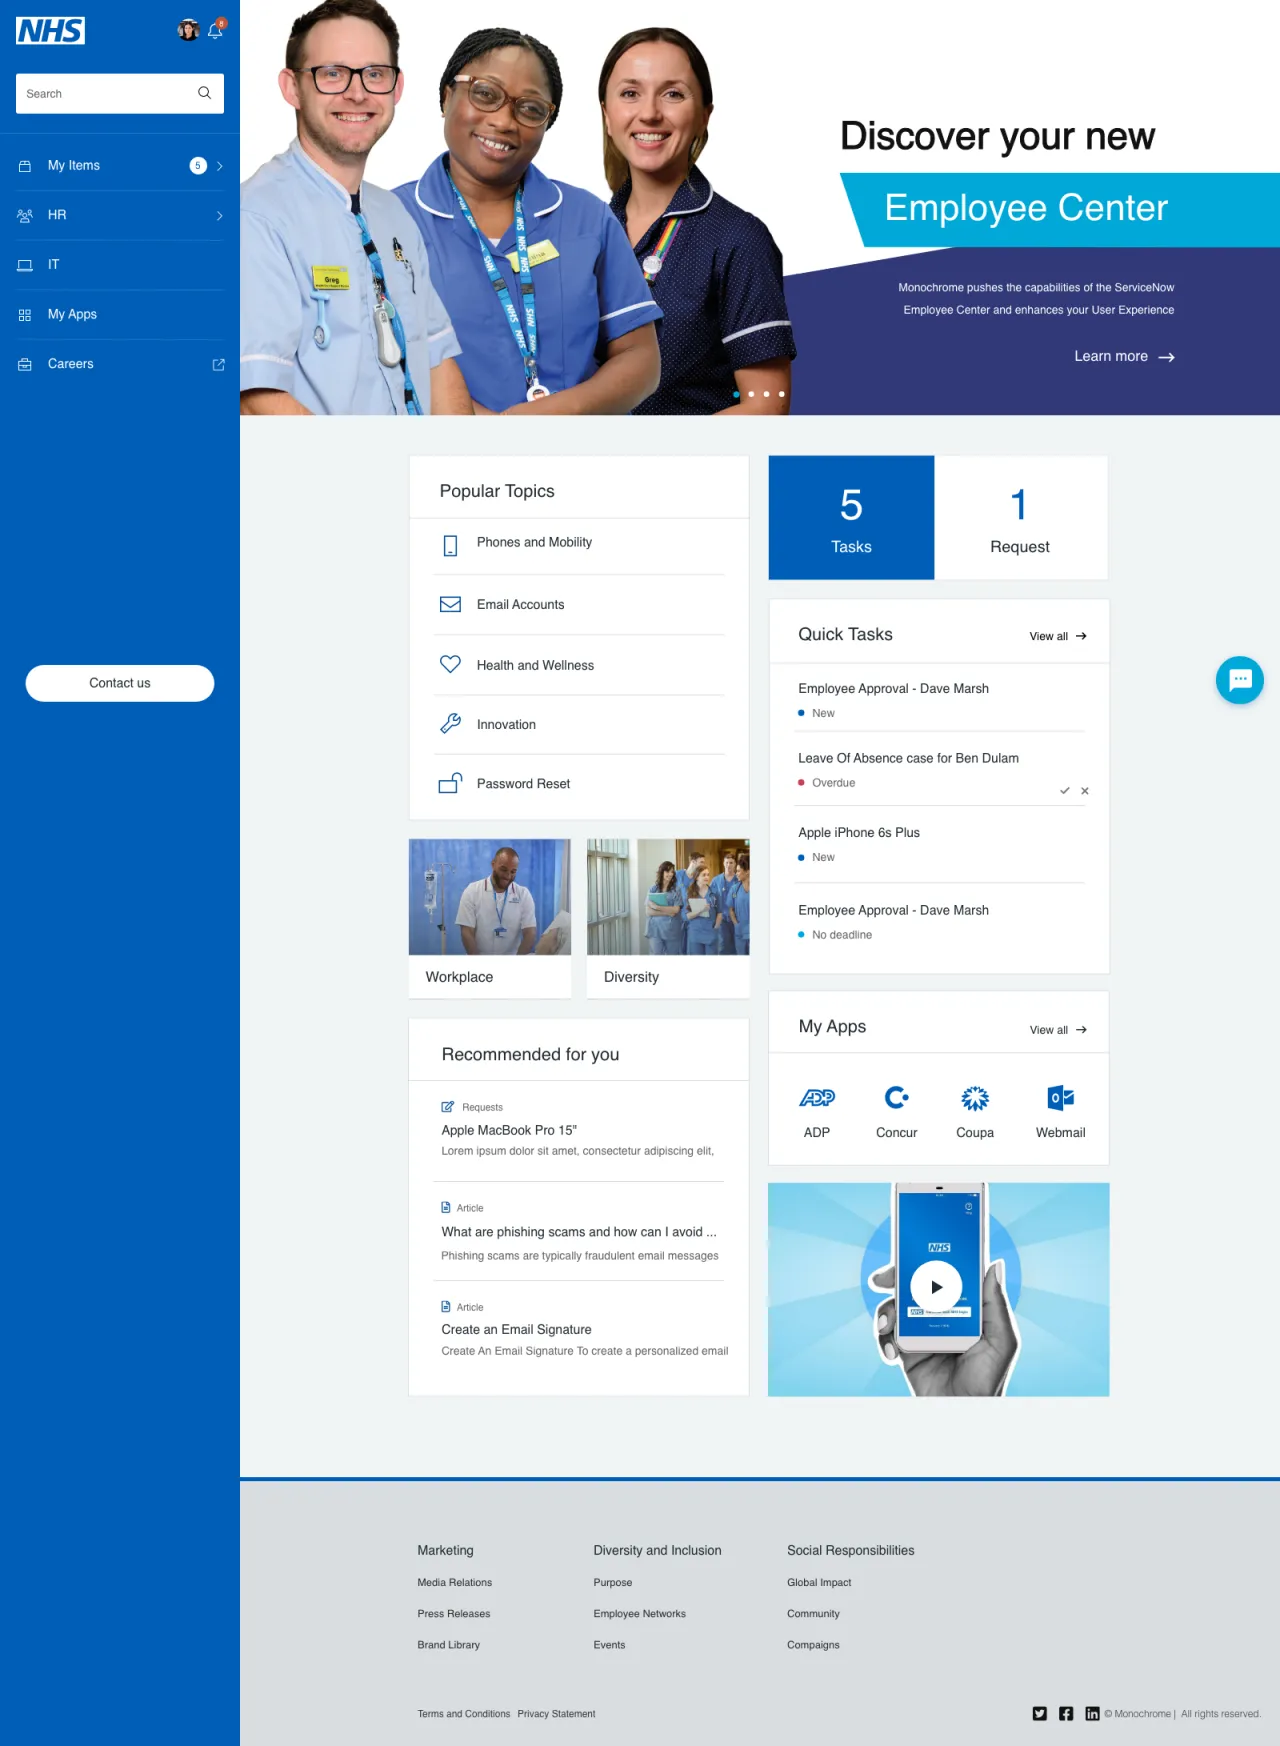
Task: Click the My Items count badge
Action: click(198, 166)
